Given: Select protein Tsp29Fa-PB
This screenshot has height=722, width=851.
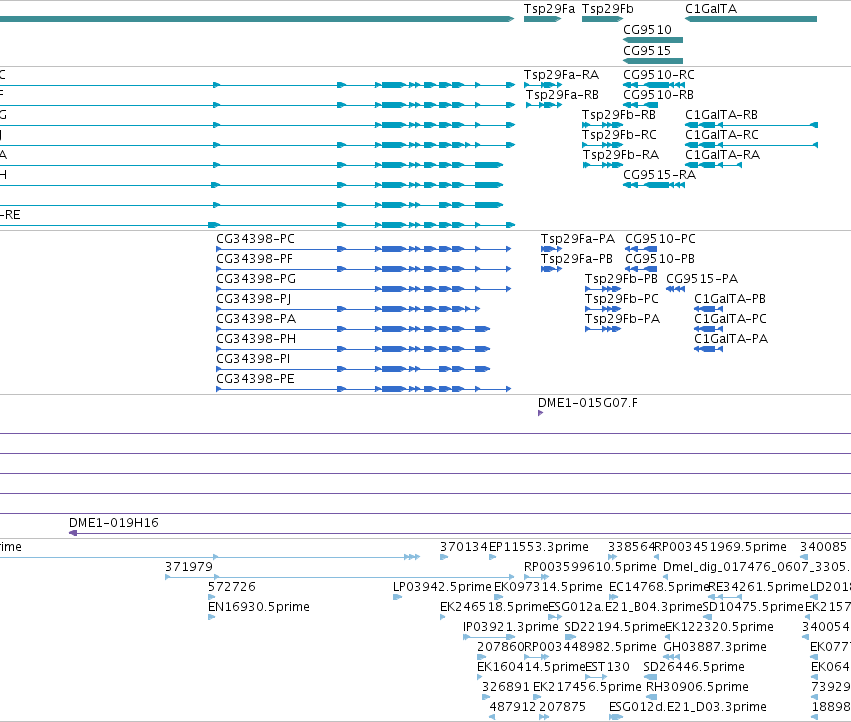Looking at the screenshot, I should click(576, 259).
